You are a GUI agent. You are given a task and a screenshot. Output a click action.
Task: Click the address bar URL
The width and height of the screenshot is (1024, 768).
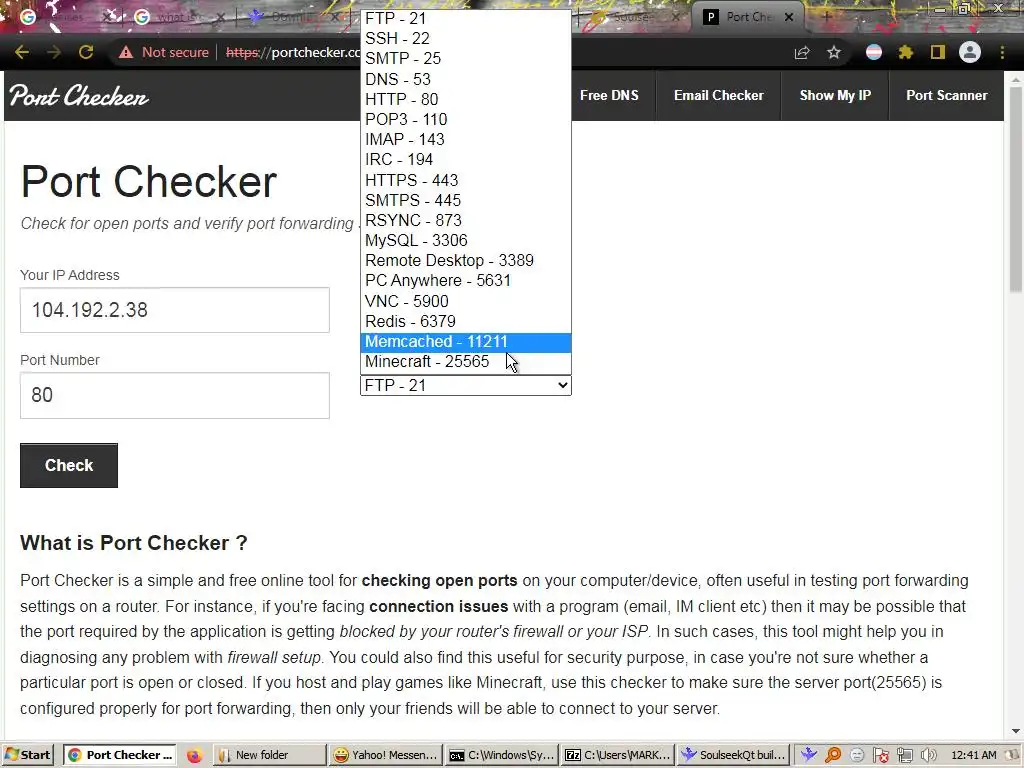293,52
